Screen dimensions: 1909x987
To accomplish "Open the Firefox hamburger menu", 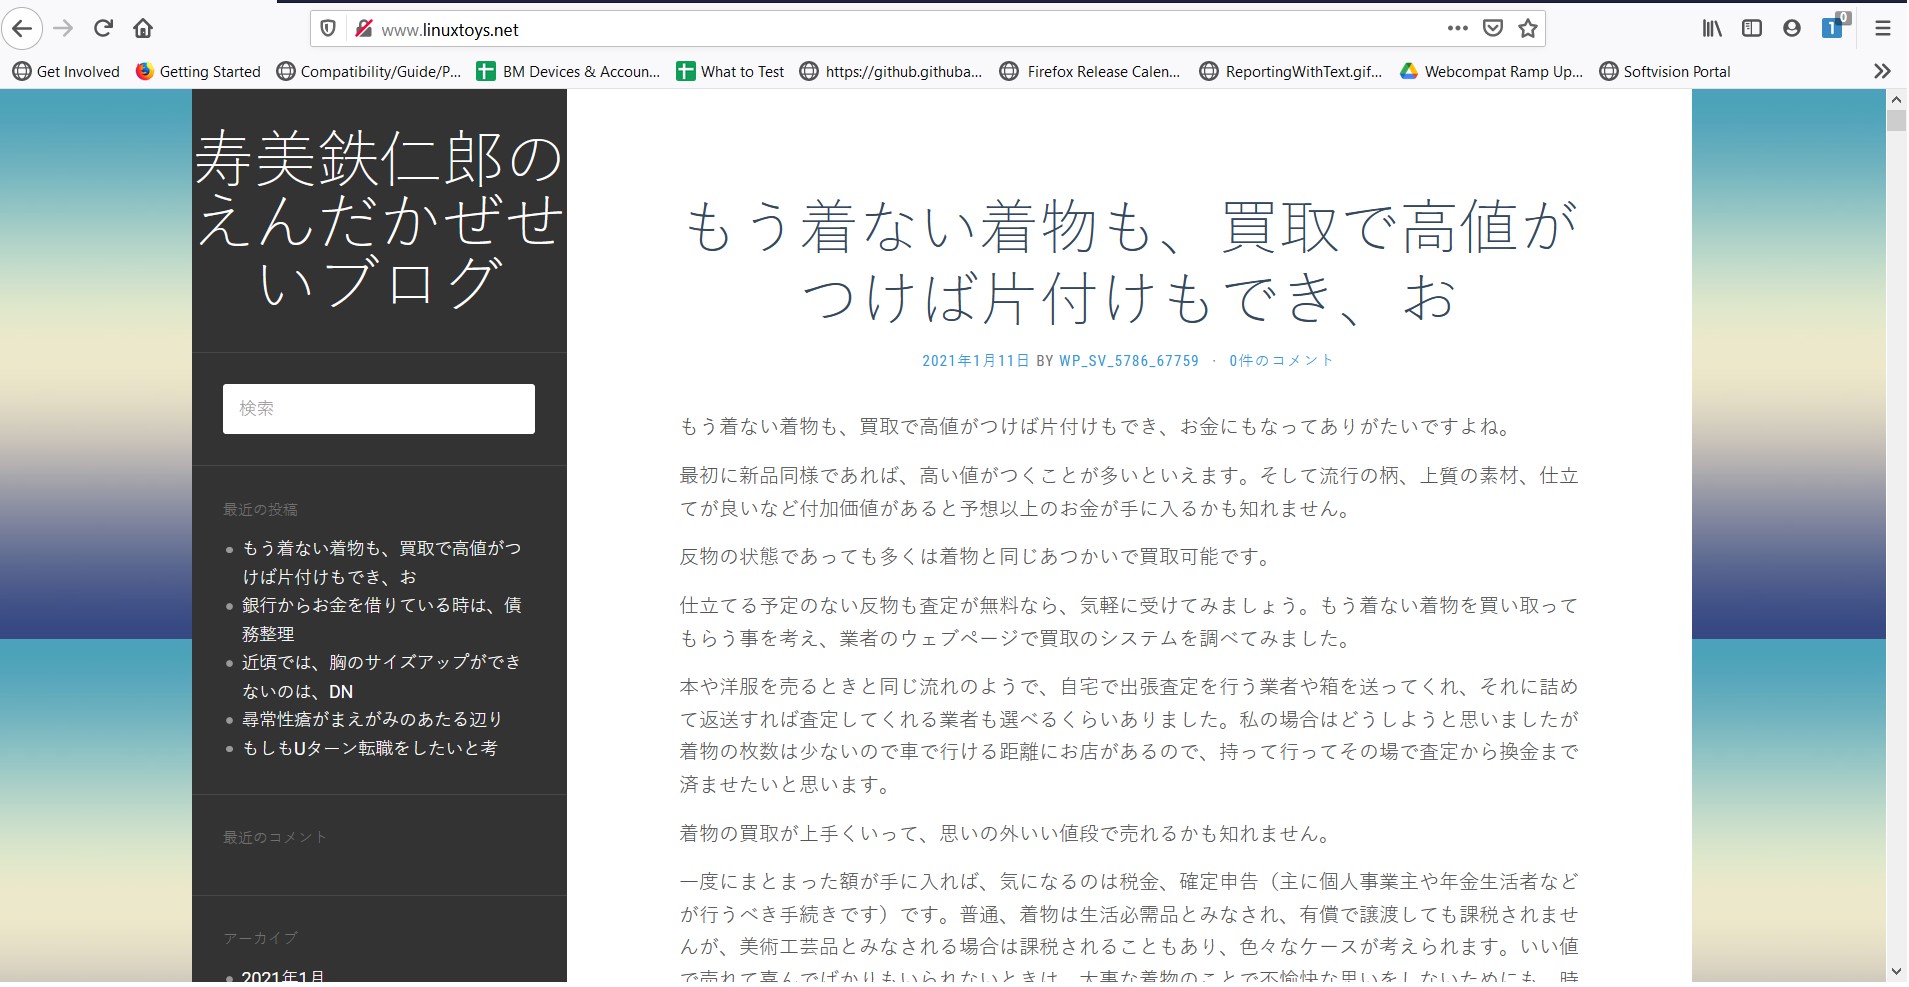I will [1882, 28].
